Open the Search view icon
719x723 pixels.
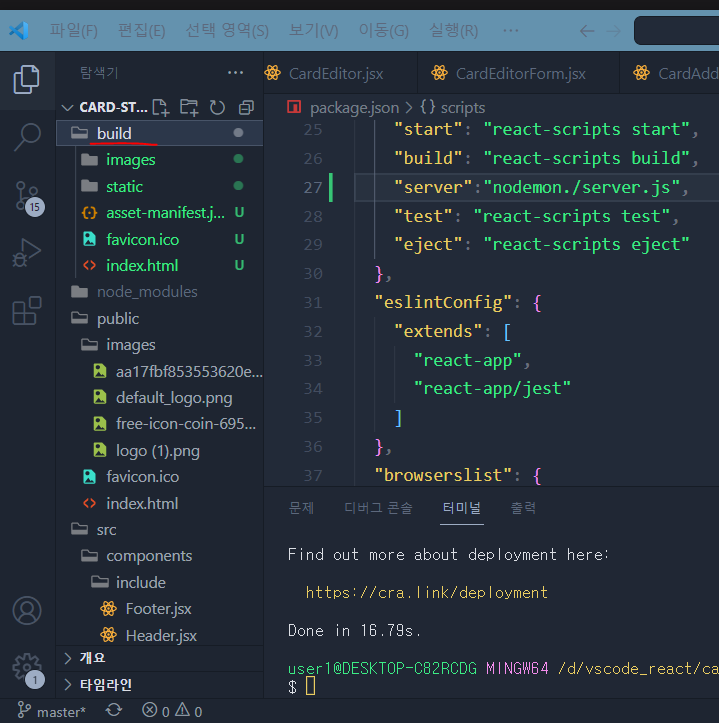coord(27,137)
